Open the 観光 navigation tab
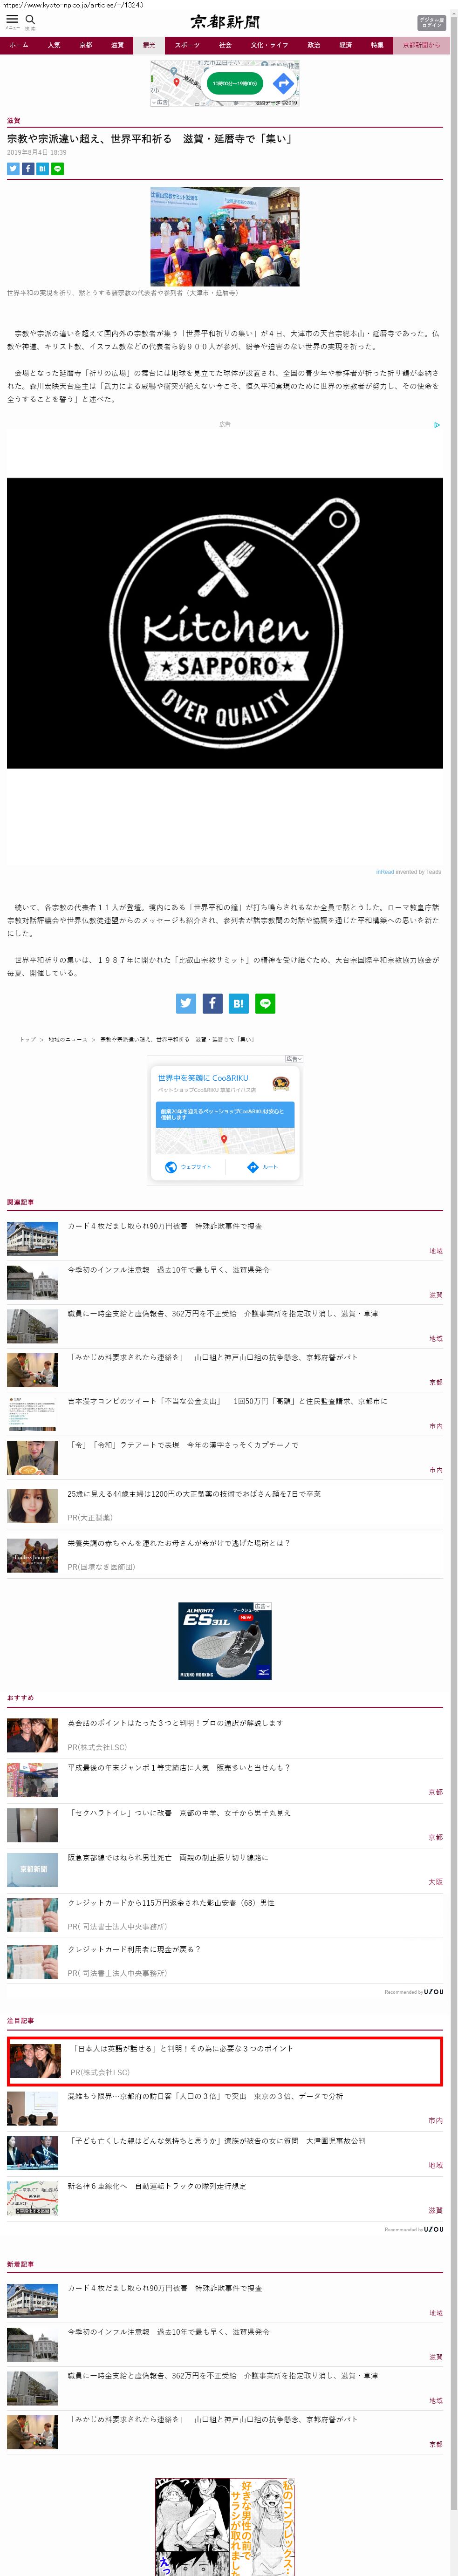The height and width of the screenshot is (2576, 458). coord(149,45)
